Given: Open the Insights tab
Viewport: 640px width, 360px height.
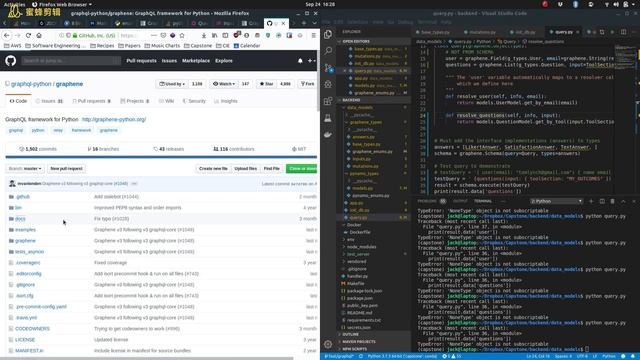Looking at the screenshot, I should [x=226, y=101].
